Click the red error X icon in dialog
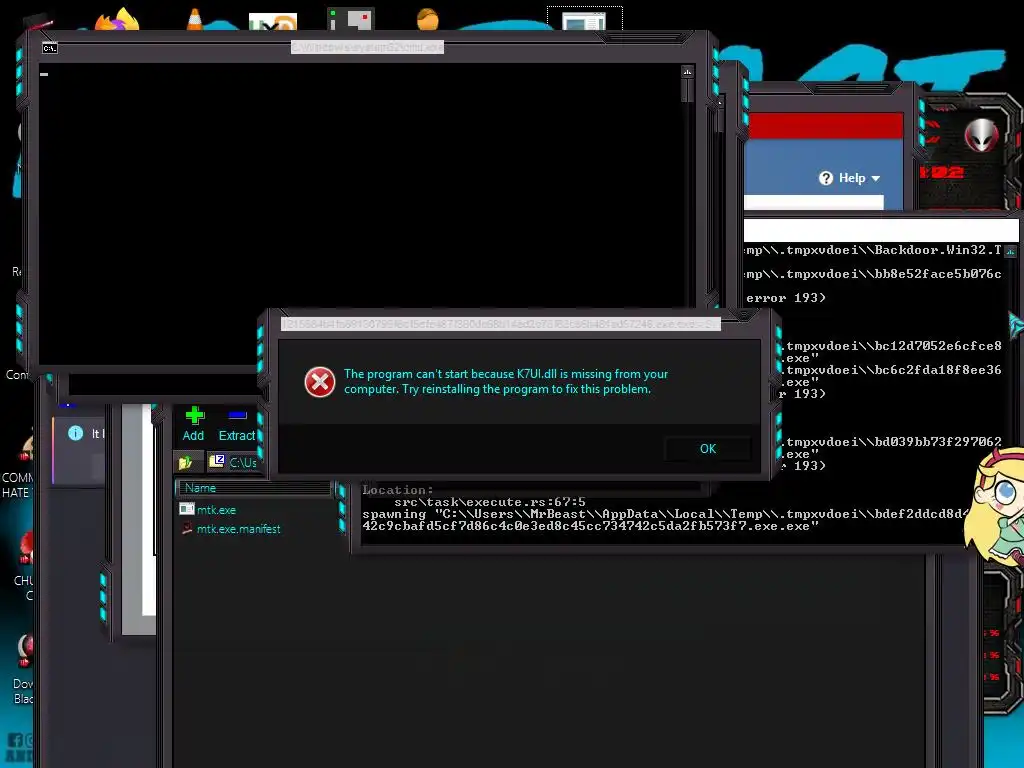Viewport: 1024px width, 768px height. pyautogui.click(x=320, y=382)
